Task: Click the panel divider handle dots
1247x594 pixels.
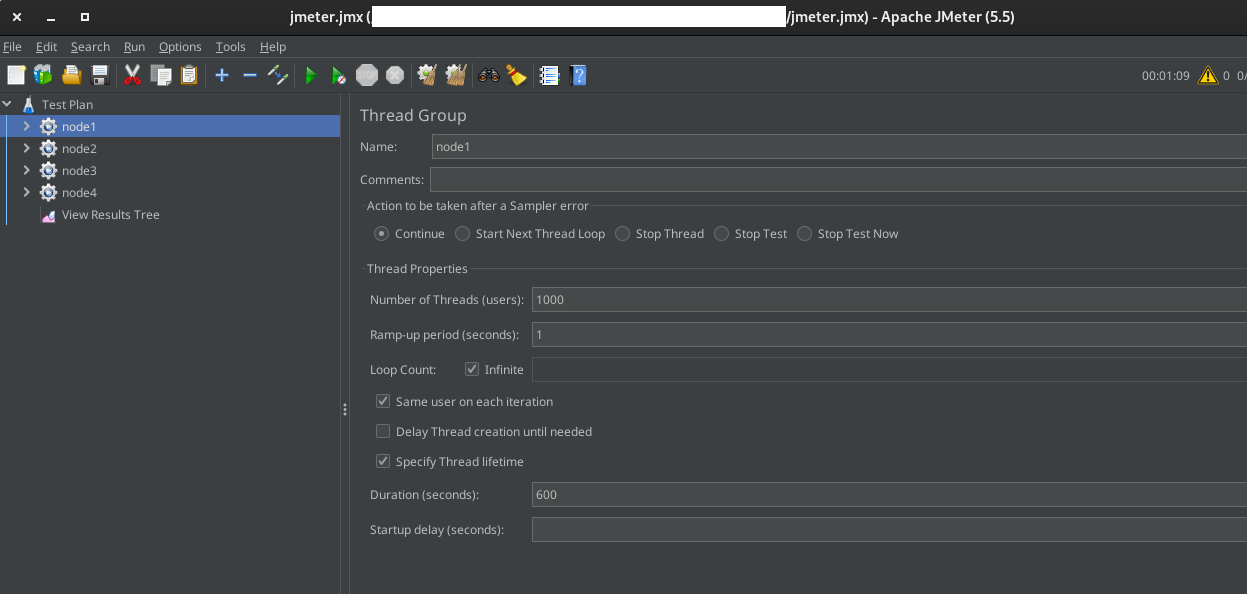Action: point(345,410)
